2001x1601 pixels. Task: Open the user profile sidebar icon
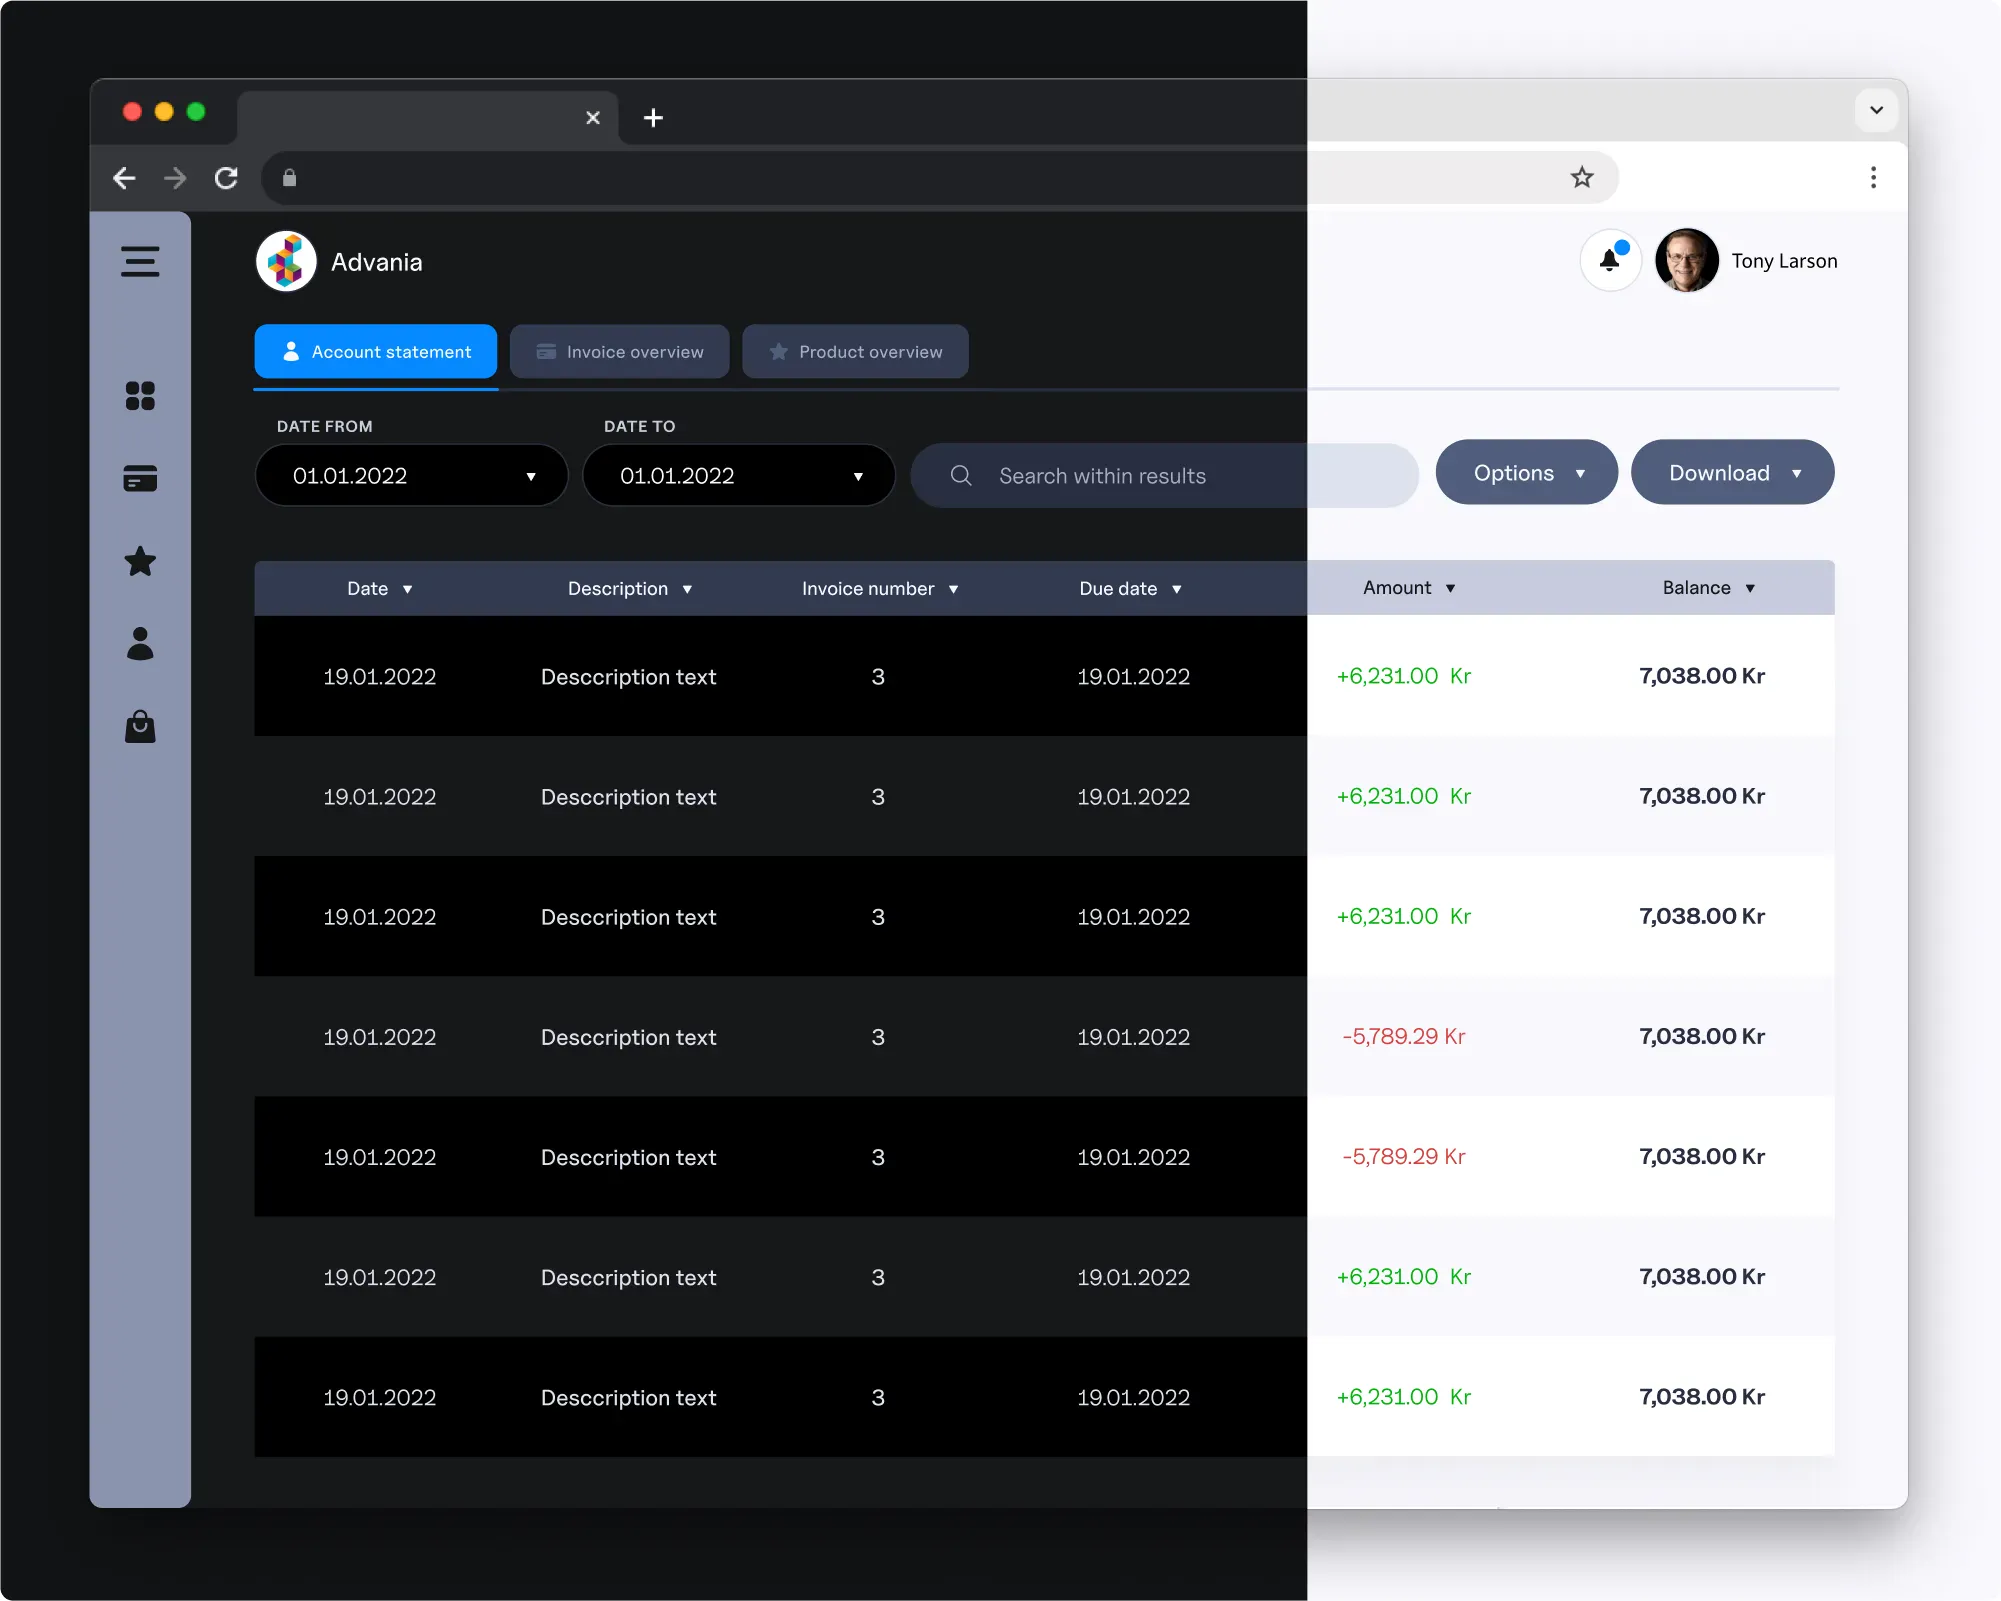click(140, 644)
